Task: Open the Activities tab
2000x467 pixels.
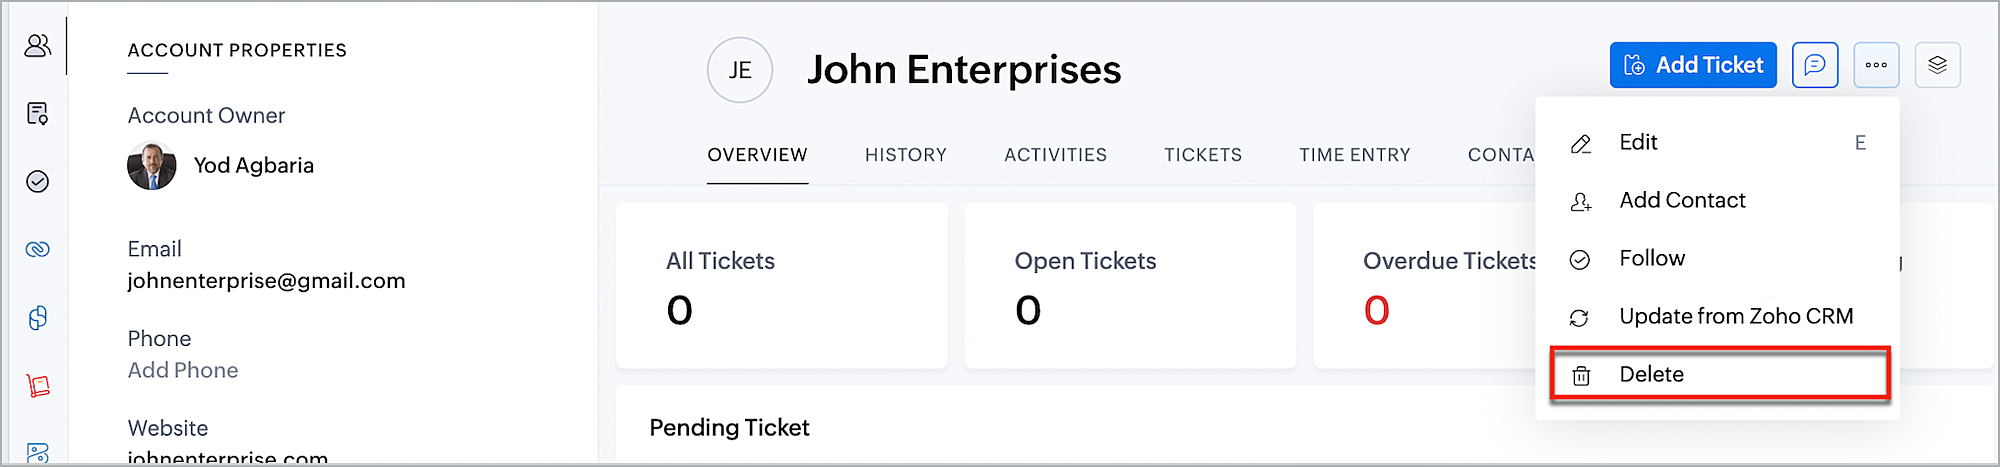Action: (x=1055, y=155)
